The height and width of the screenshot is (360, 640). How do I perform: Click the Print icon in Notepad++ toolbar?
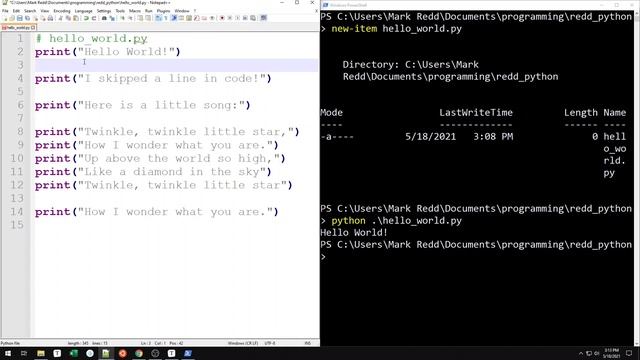tap(50, 18)
